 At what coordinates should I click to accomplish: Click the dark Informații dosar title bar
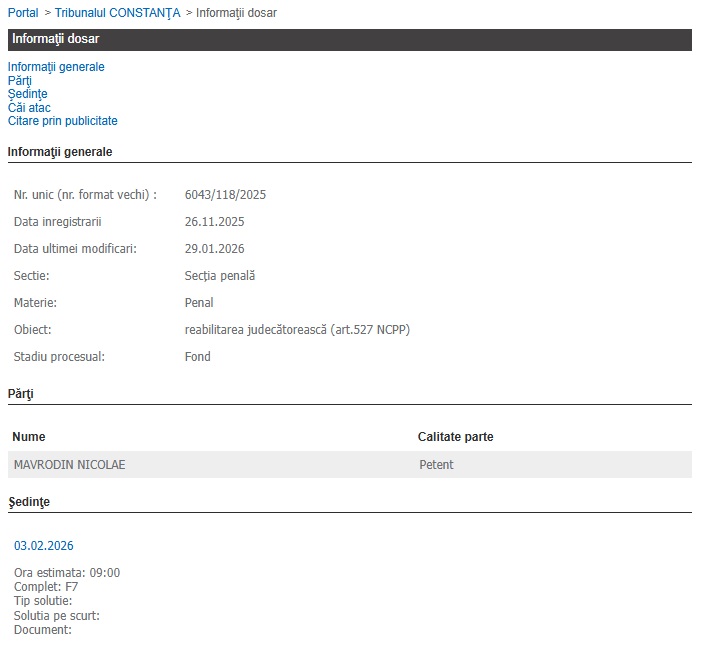pyautogui.click(x=349, y=39)
